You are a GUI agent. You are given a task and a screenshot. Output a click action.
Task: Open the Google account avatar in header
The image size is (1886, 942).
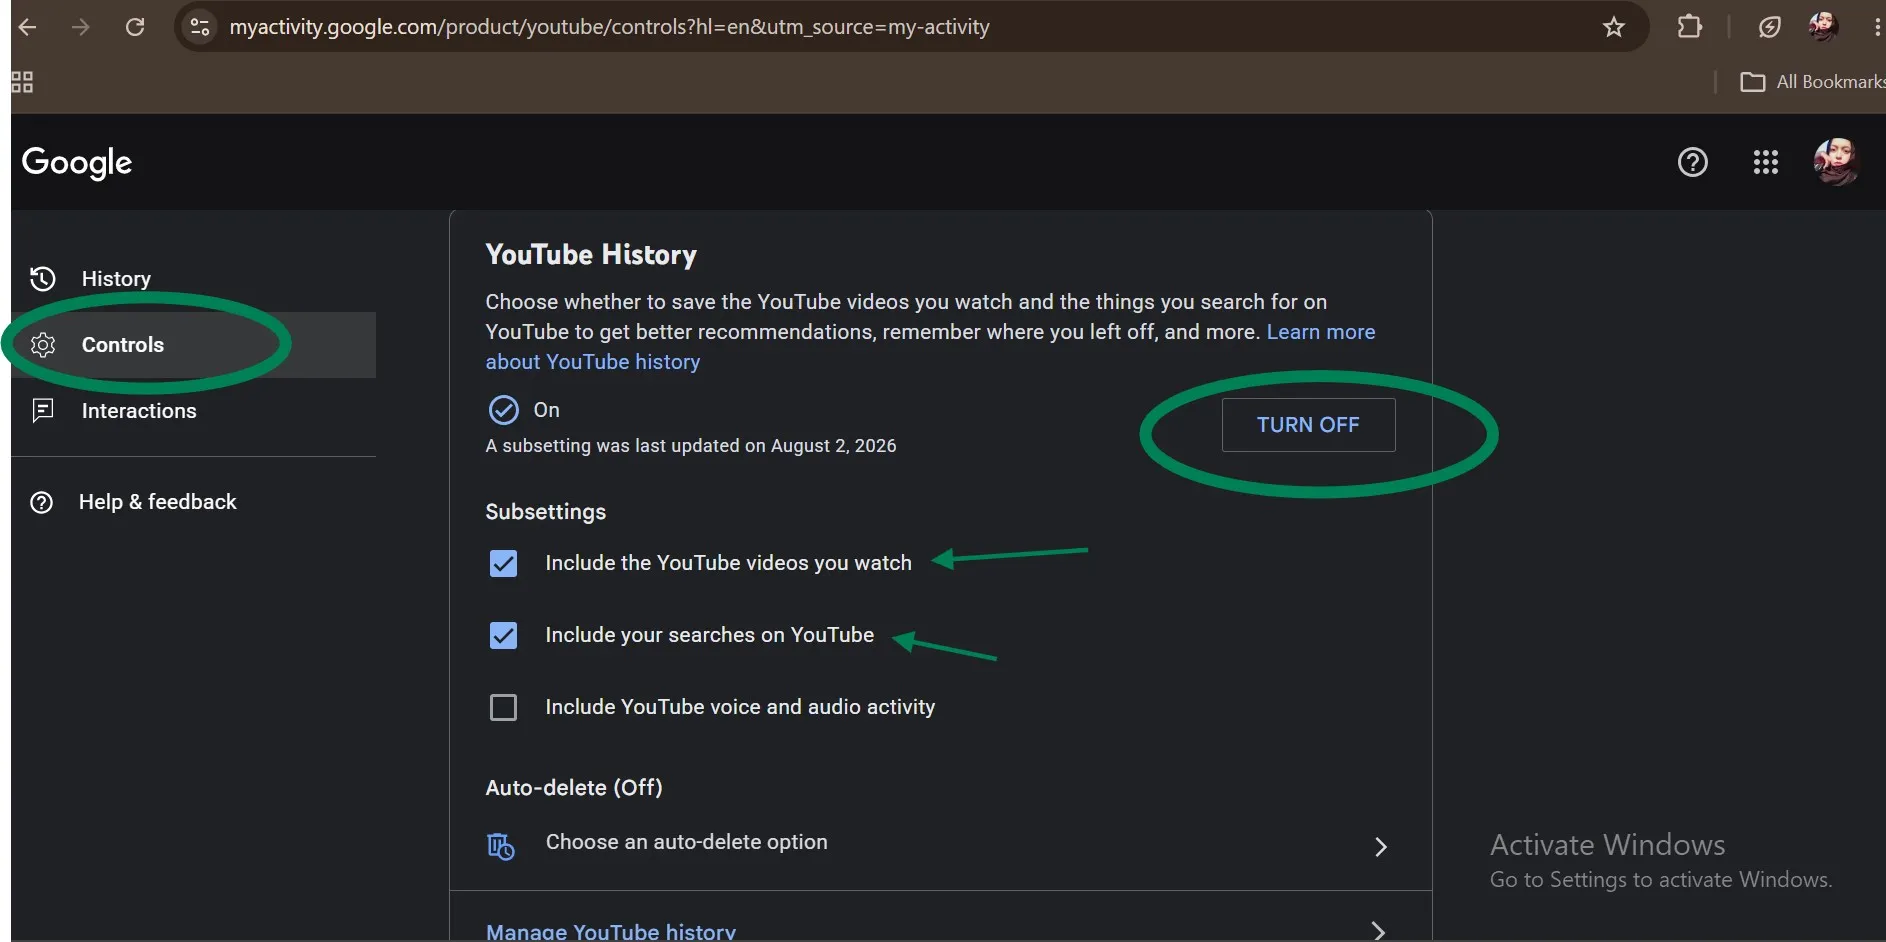(x=1837, y=162)
